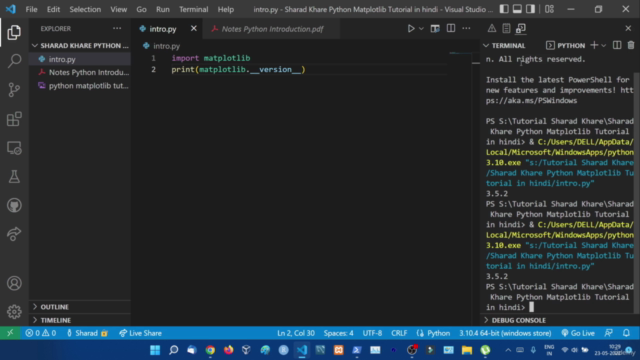Screen dimensions: 640x360
Task: Open remote window from status bar
Action: point(10,333)
